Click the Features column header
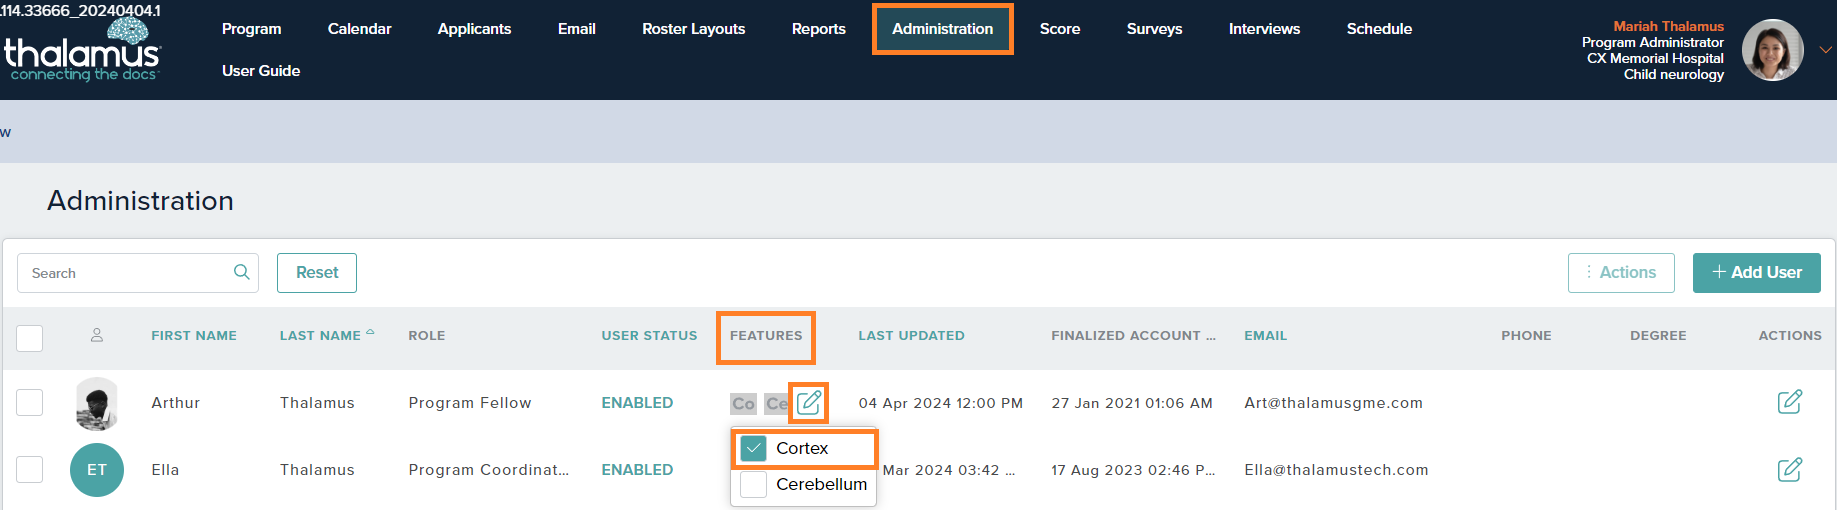This screenshot has width=1837, height=510. pyautogui.click(x=766, y=336)
